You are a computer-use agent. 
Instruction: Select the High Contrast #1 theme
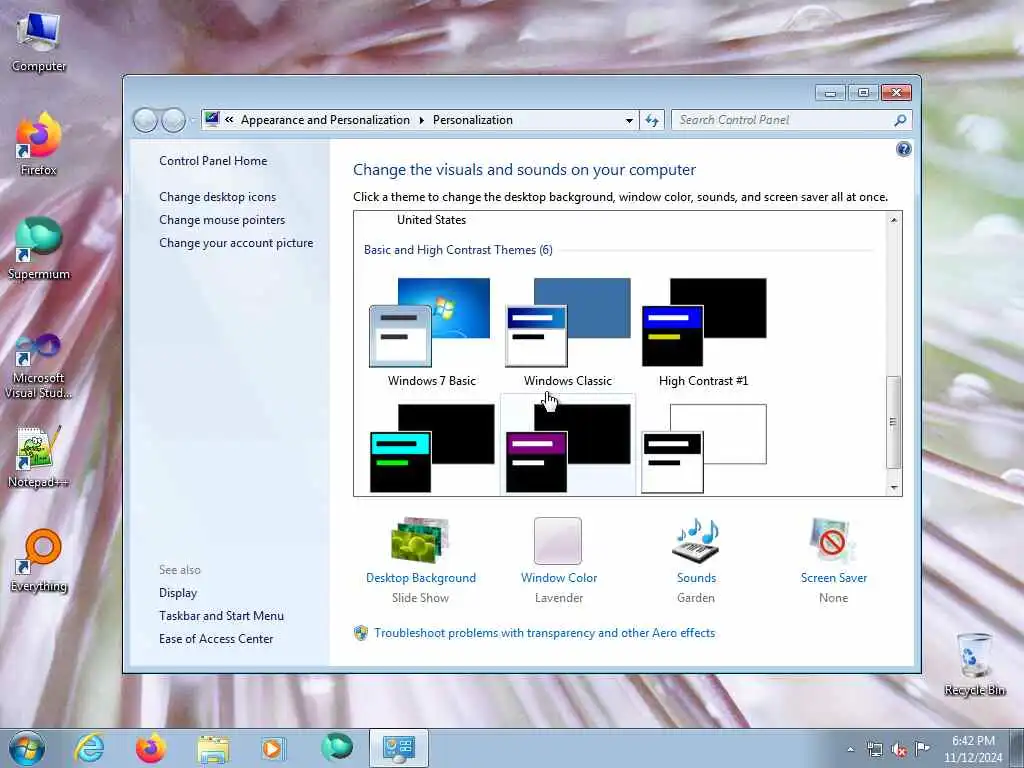[703, 332]
